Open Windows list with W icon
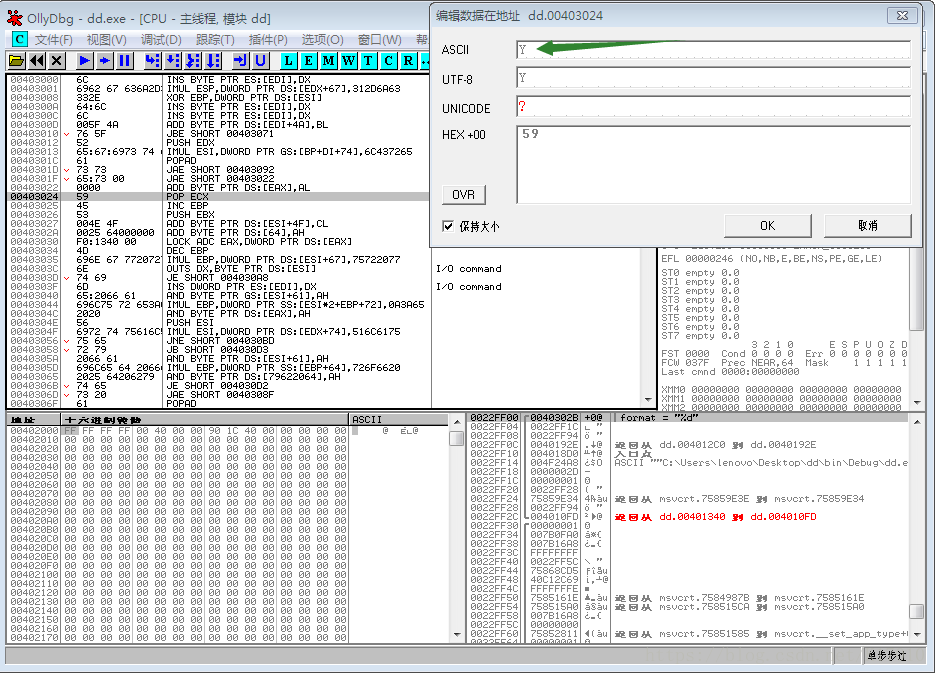 click(349, 60)
